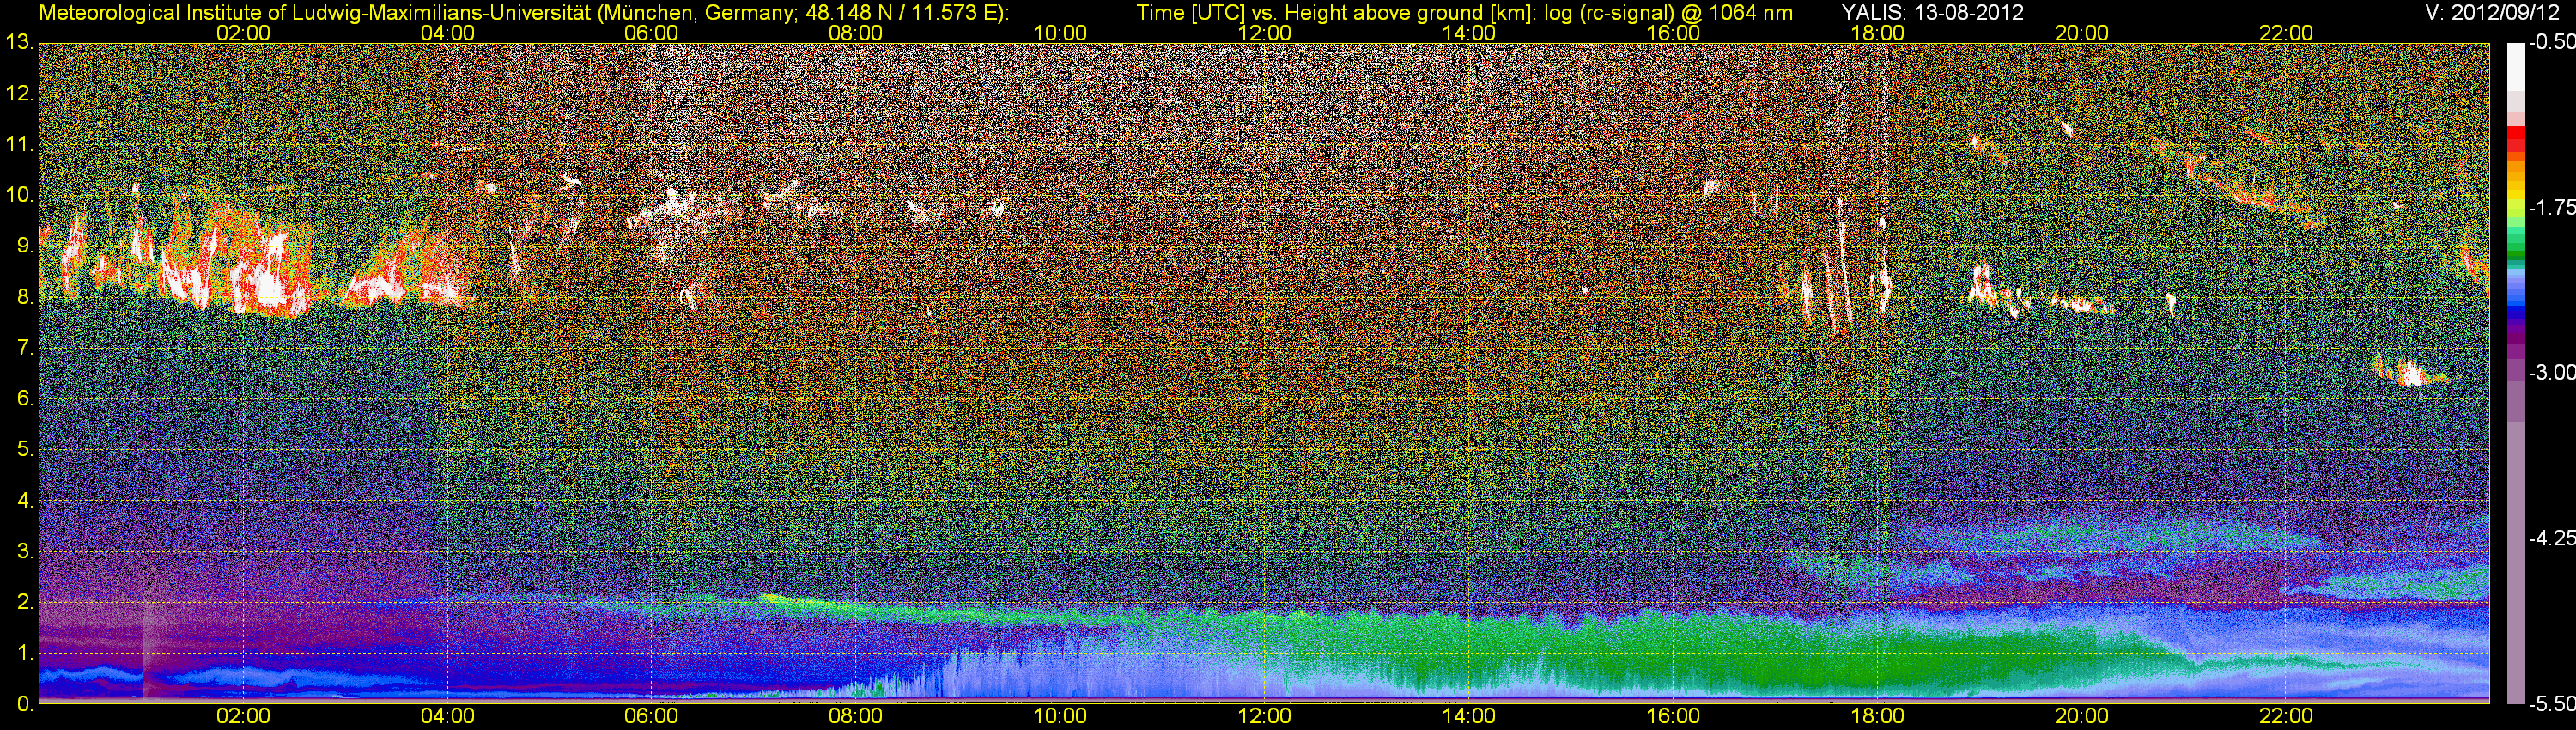Viewport: 2576px width, 730px height.
Task: Click the 12 km height axis label
Action: coord(18,94)
